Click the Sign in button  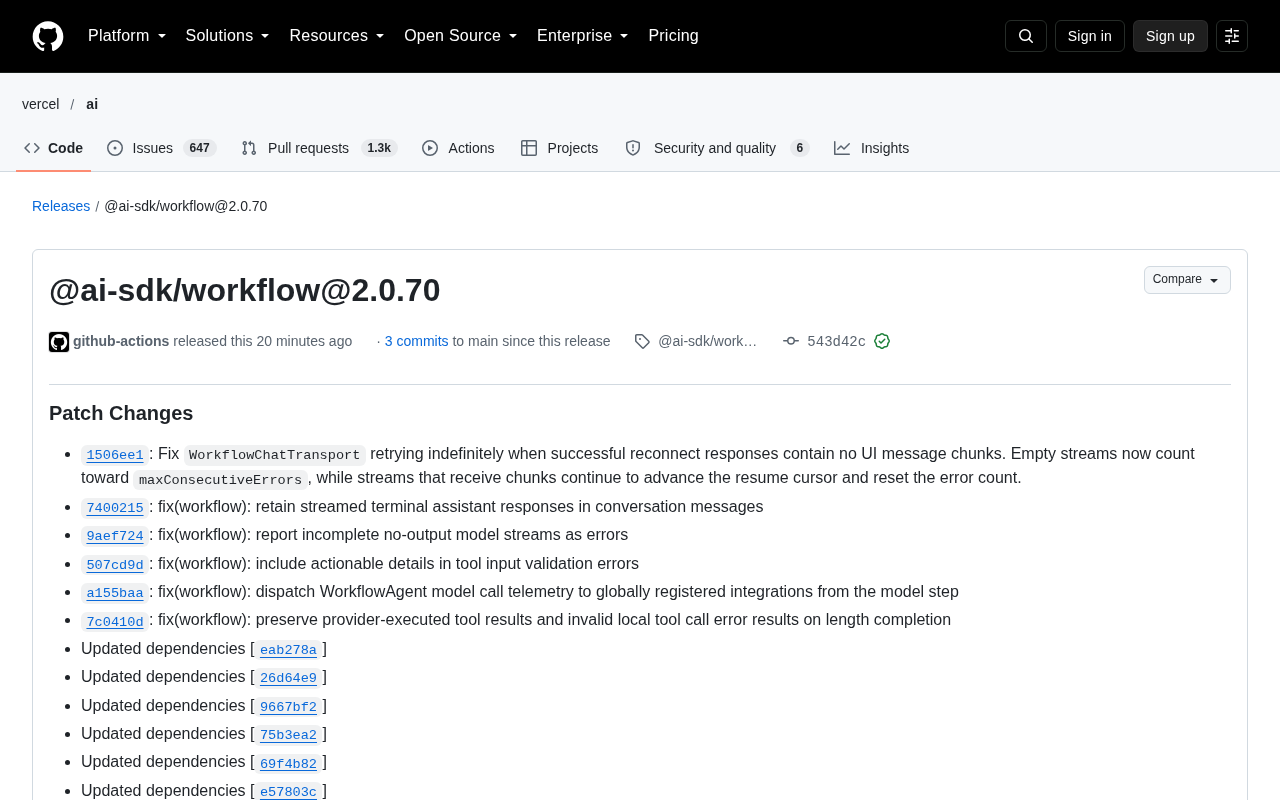(x=1090, y=36)
